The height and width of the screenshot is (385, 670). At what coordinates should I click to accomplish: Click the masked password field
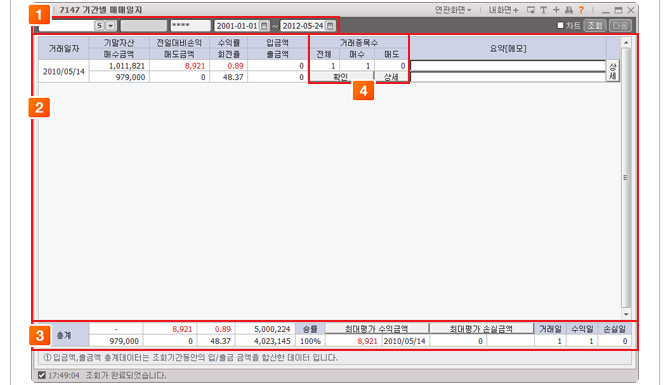pyautogui.click(x=191, y=26)
